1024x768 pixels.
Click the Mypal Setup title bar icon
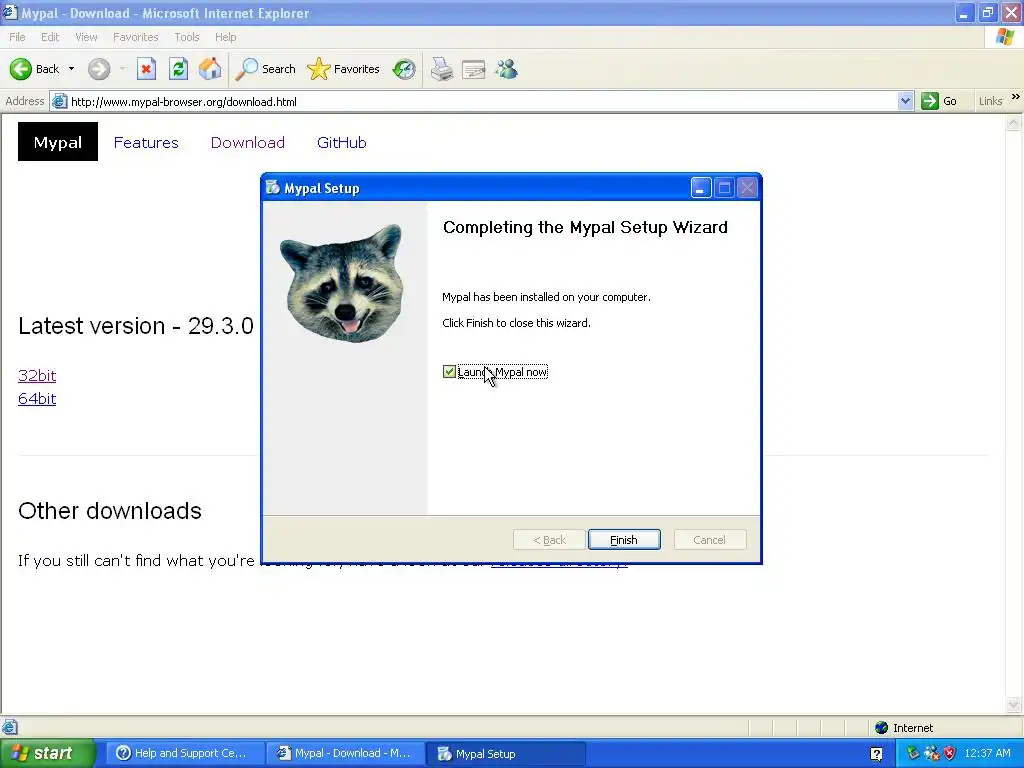pyautogui.click(x=272, y=188)
